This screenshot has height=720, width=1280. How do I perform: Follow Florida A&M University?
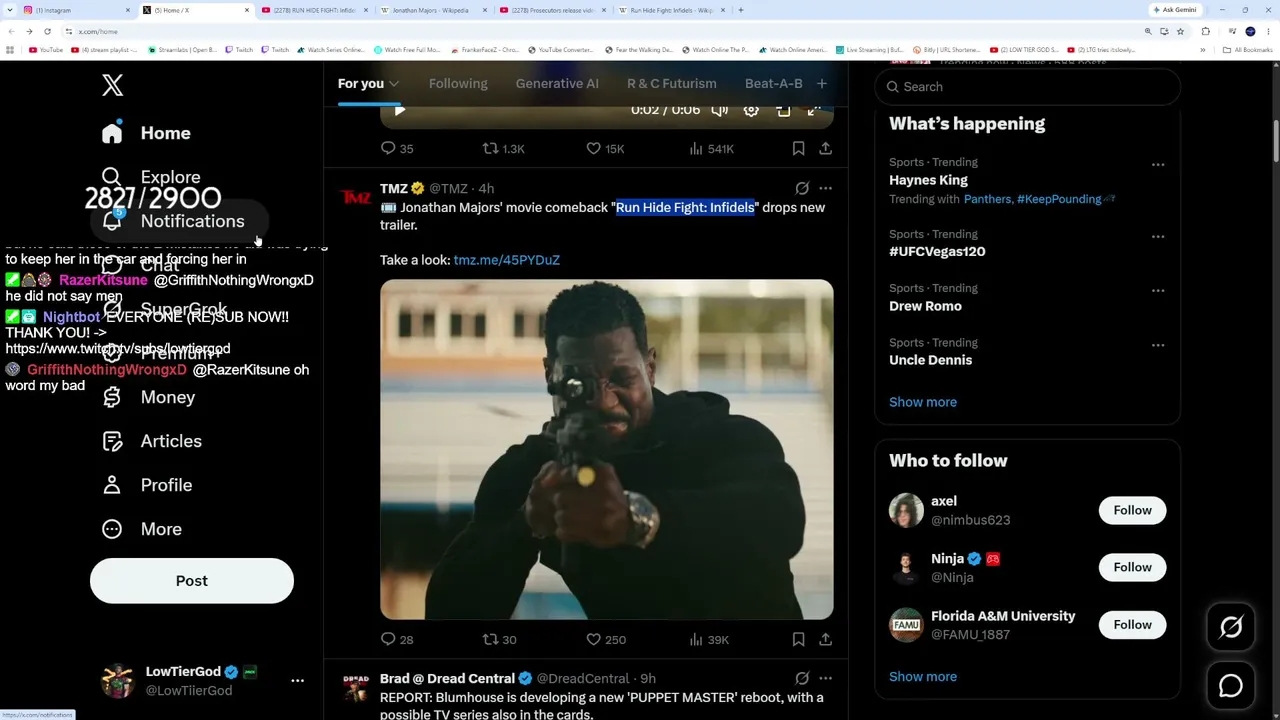tap(1132, 625)
